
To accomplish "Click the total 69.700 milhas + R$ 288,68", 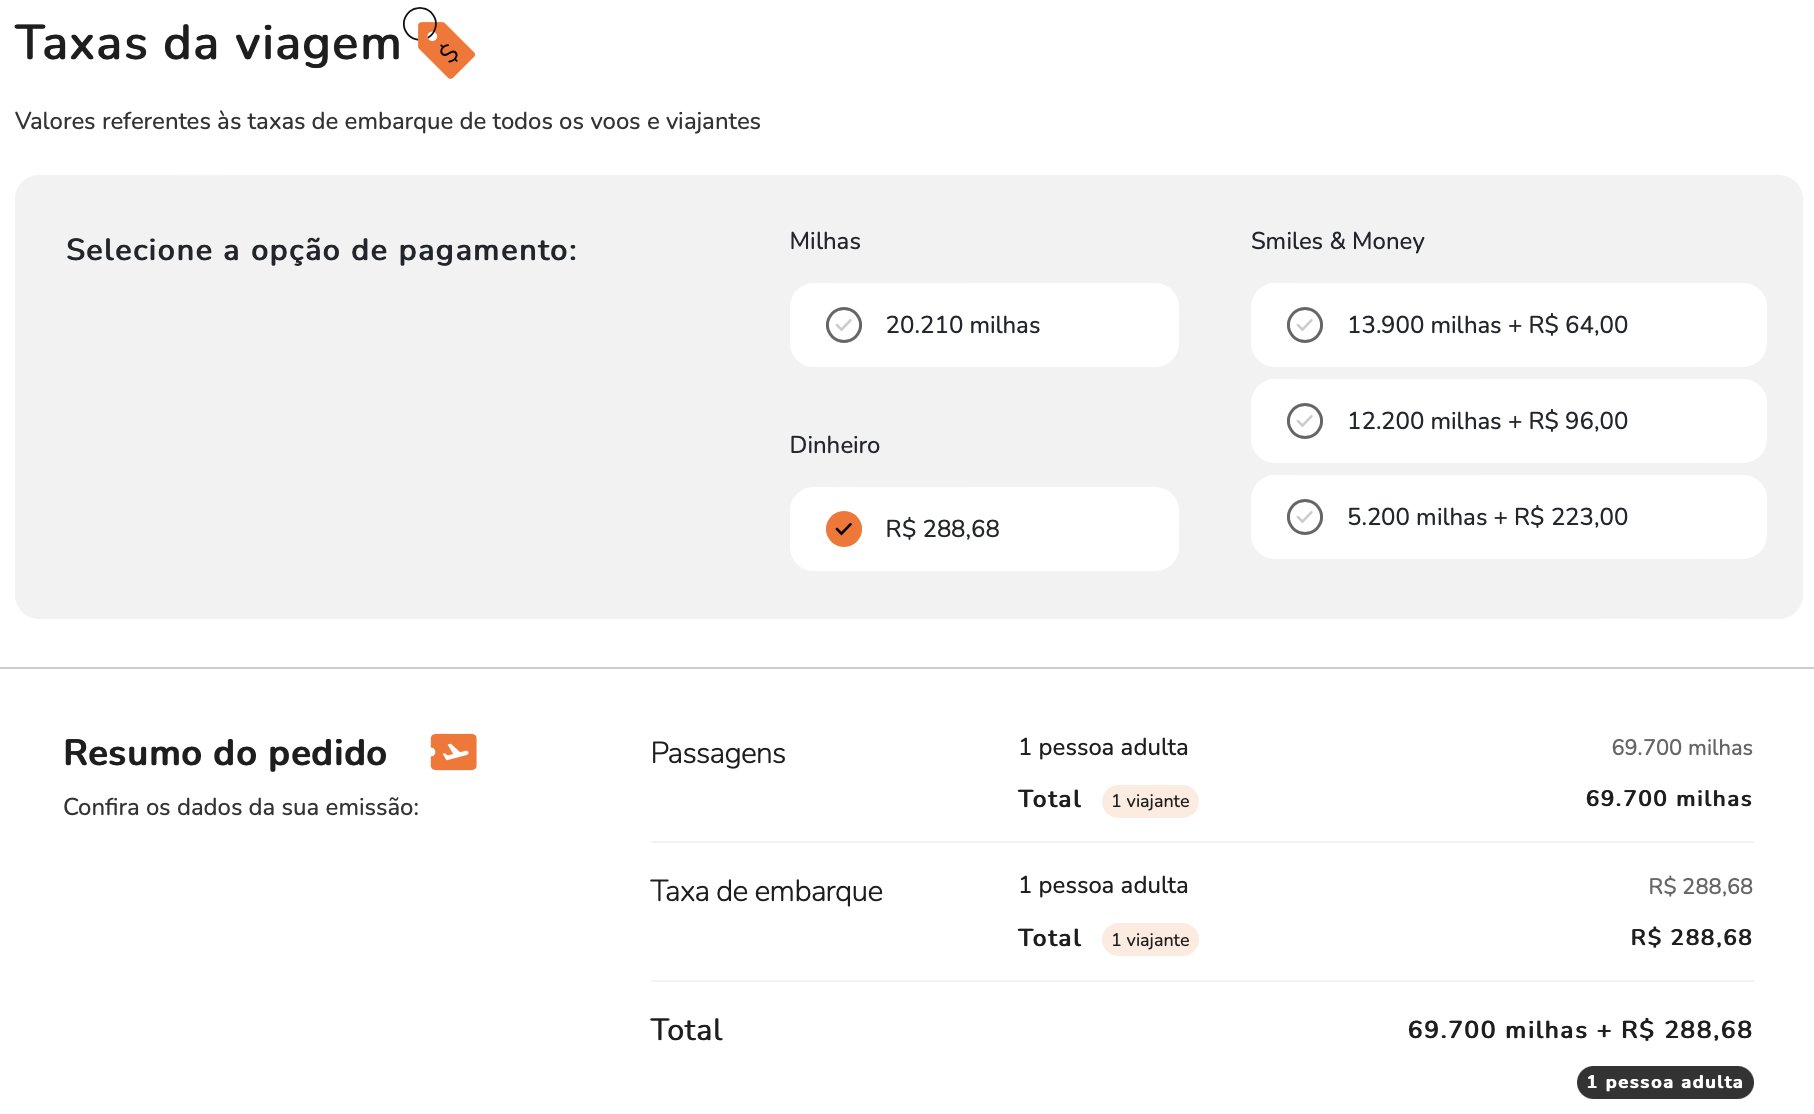I will [x=1580, y=1030].
